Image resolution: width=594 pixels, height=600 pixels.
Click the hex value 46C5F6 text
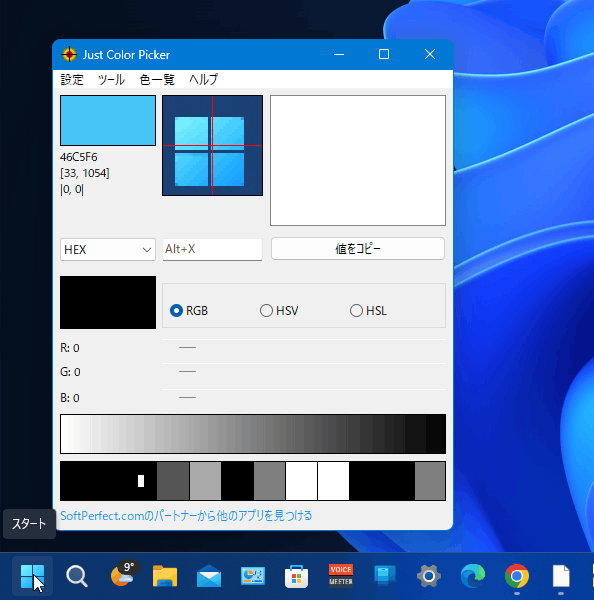tap(78, 157)
